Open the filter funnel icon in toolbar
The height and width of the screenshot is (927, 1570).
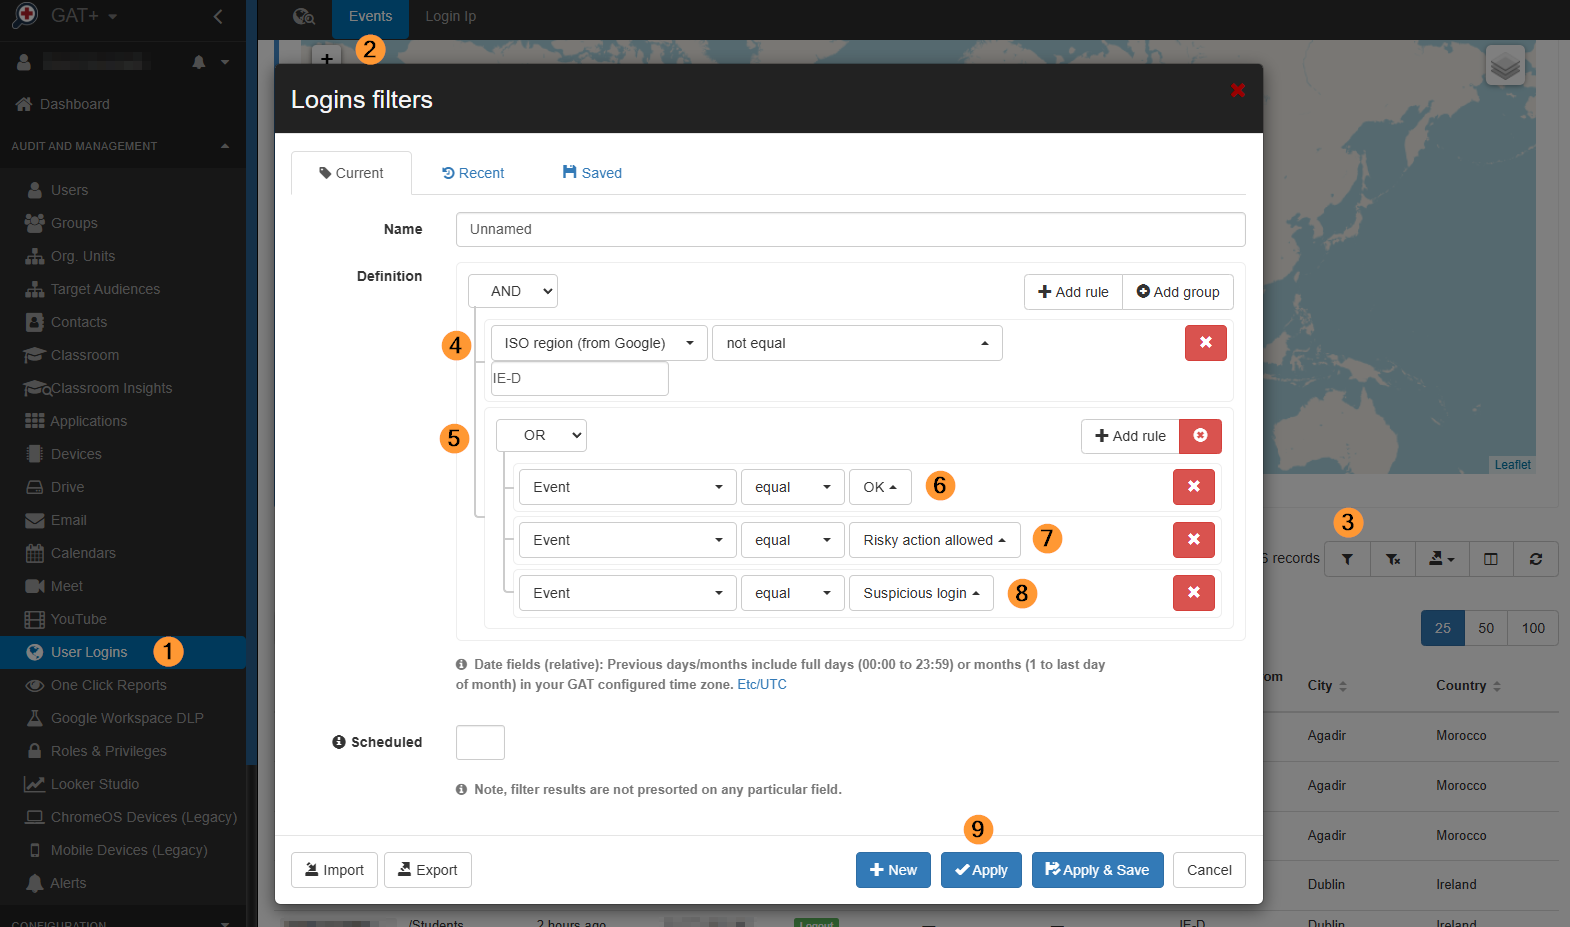click(1347, 559)
